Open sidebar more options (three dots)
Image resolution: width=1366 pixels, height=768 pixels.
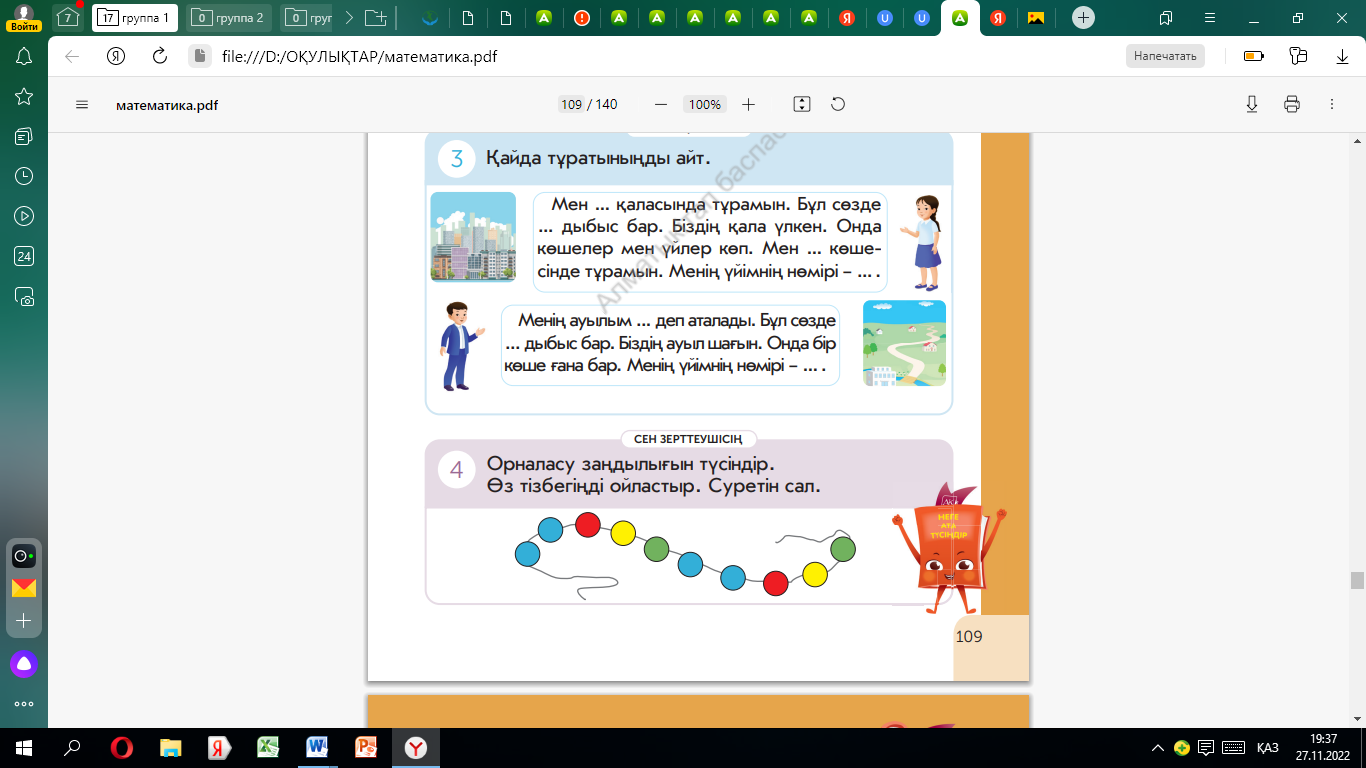[24, 704]
